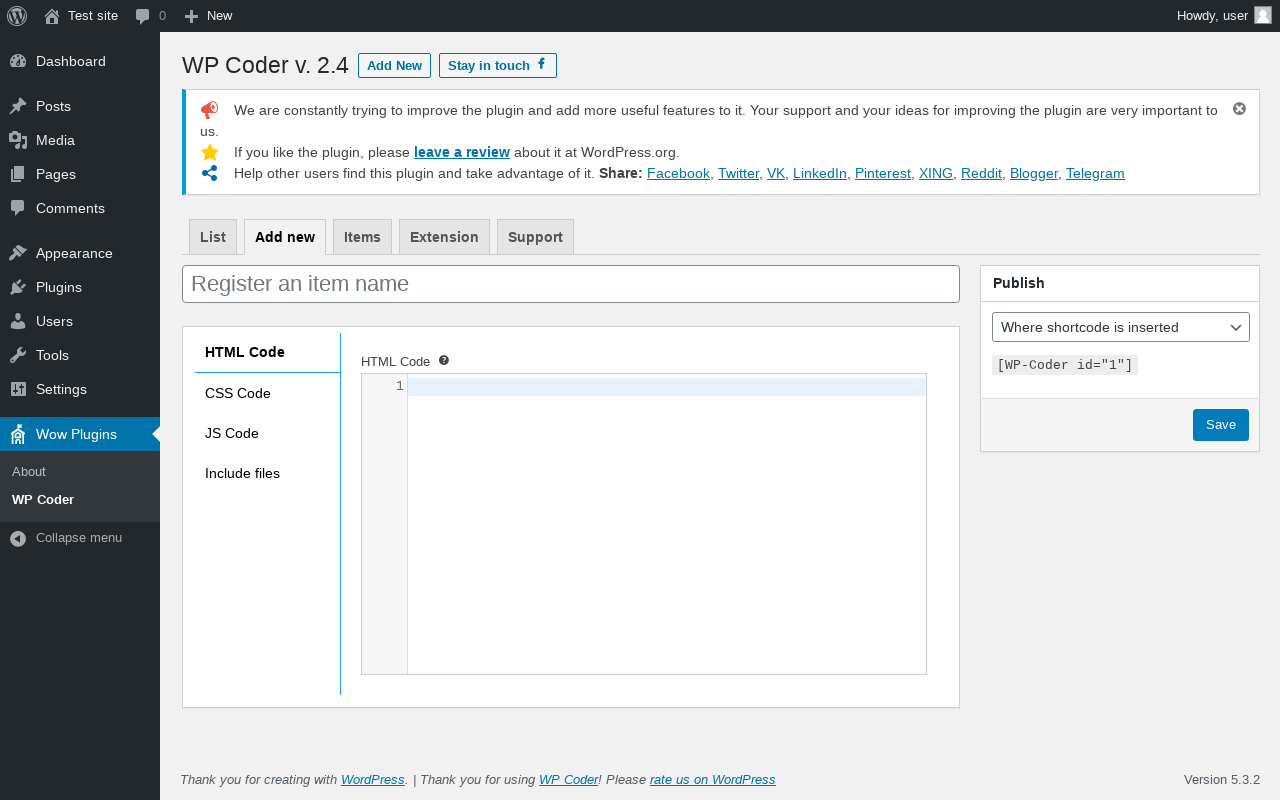This screenshot has height=800, width=1280.
Task: Open the comments bubble icon in admin bar
Action: pyautogui.click(x=143, y=16)
